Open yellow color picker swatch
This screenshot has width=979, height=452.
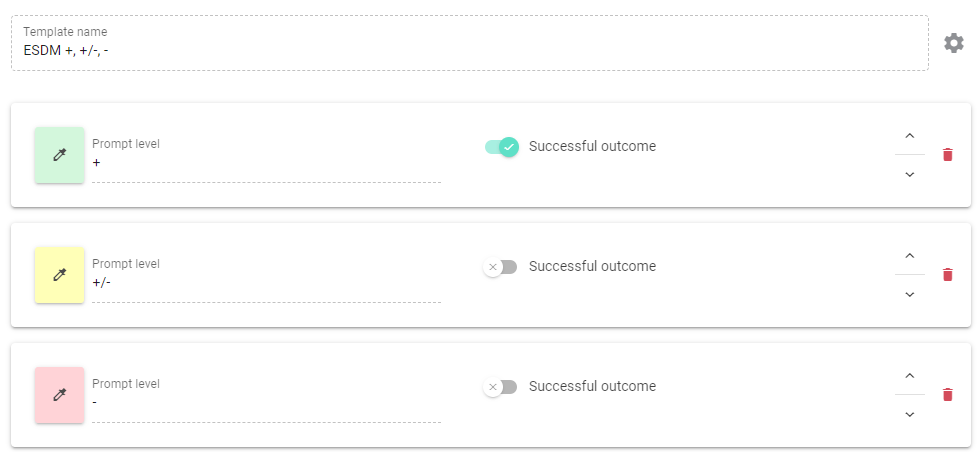pos(59,275)
